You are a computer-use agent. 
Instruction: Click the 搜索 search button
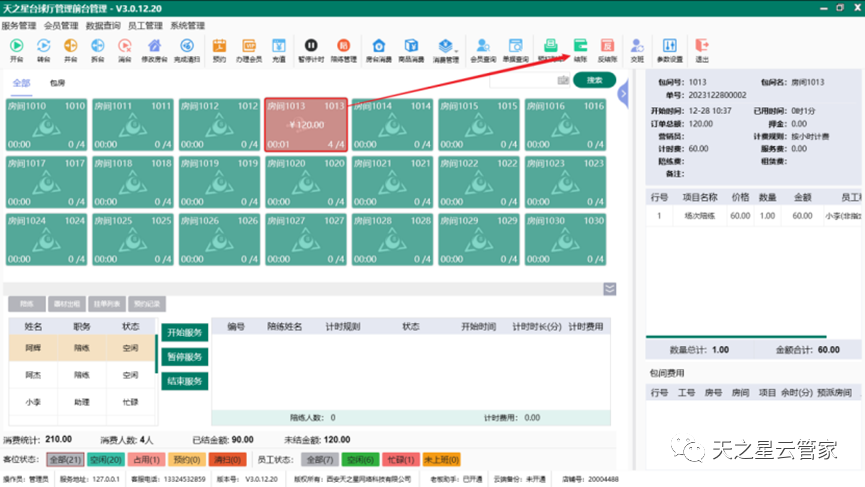click(x=594, y=80)
